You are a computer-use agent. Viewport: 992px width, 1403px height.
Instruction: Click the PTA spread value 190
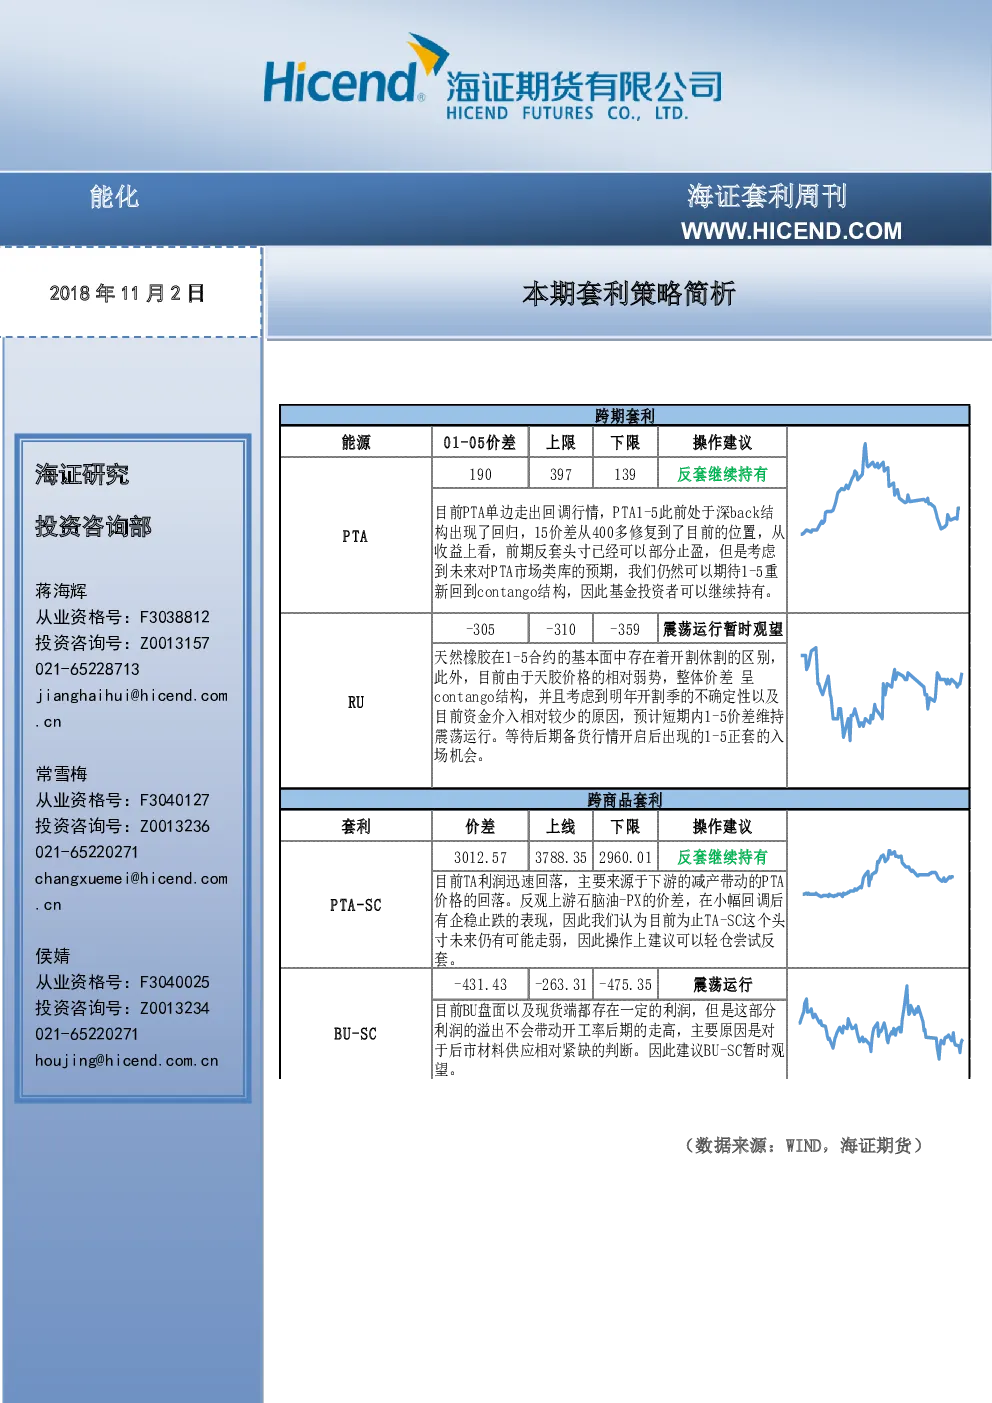point(480,474)
